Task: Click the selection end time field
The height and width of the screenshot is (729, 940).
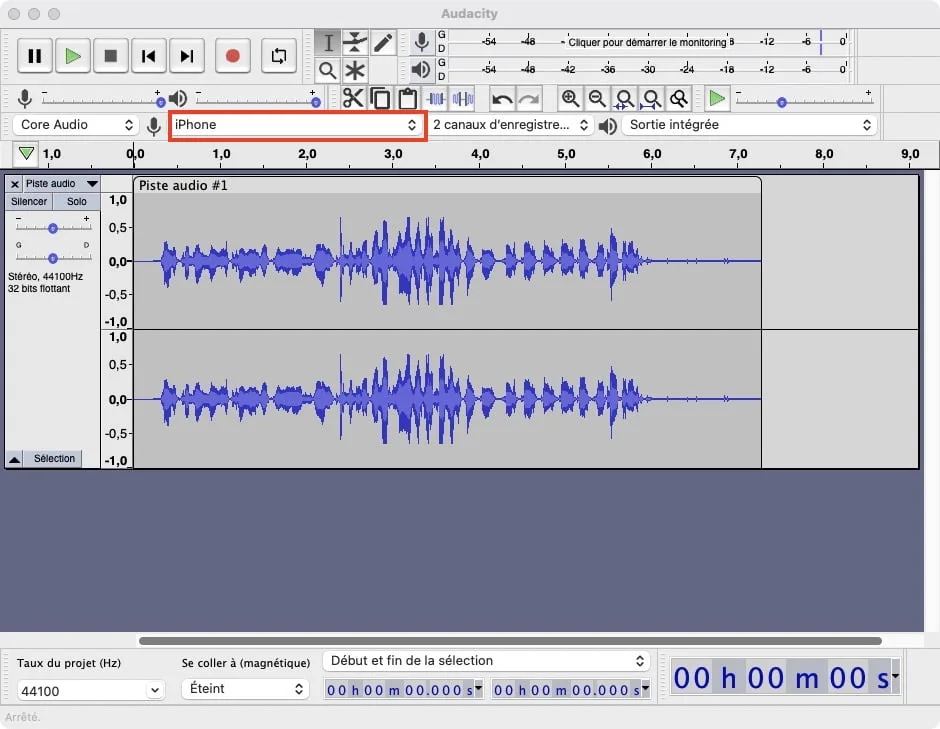Action: [570, 690]
